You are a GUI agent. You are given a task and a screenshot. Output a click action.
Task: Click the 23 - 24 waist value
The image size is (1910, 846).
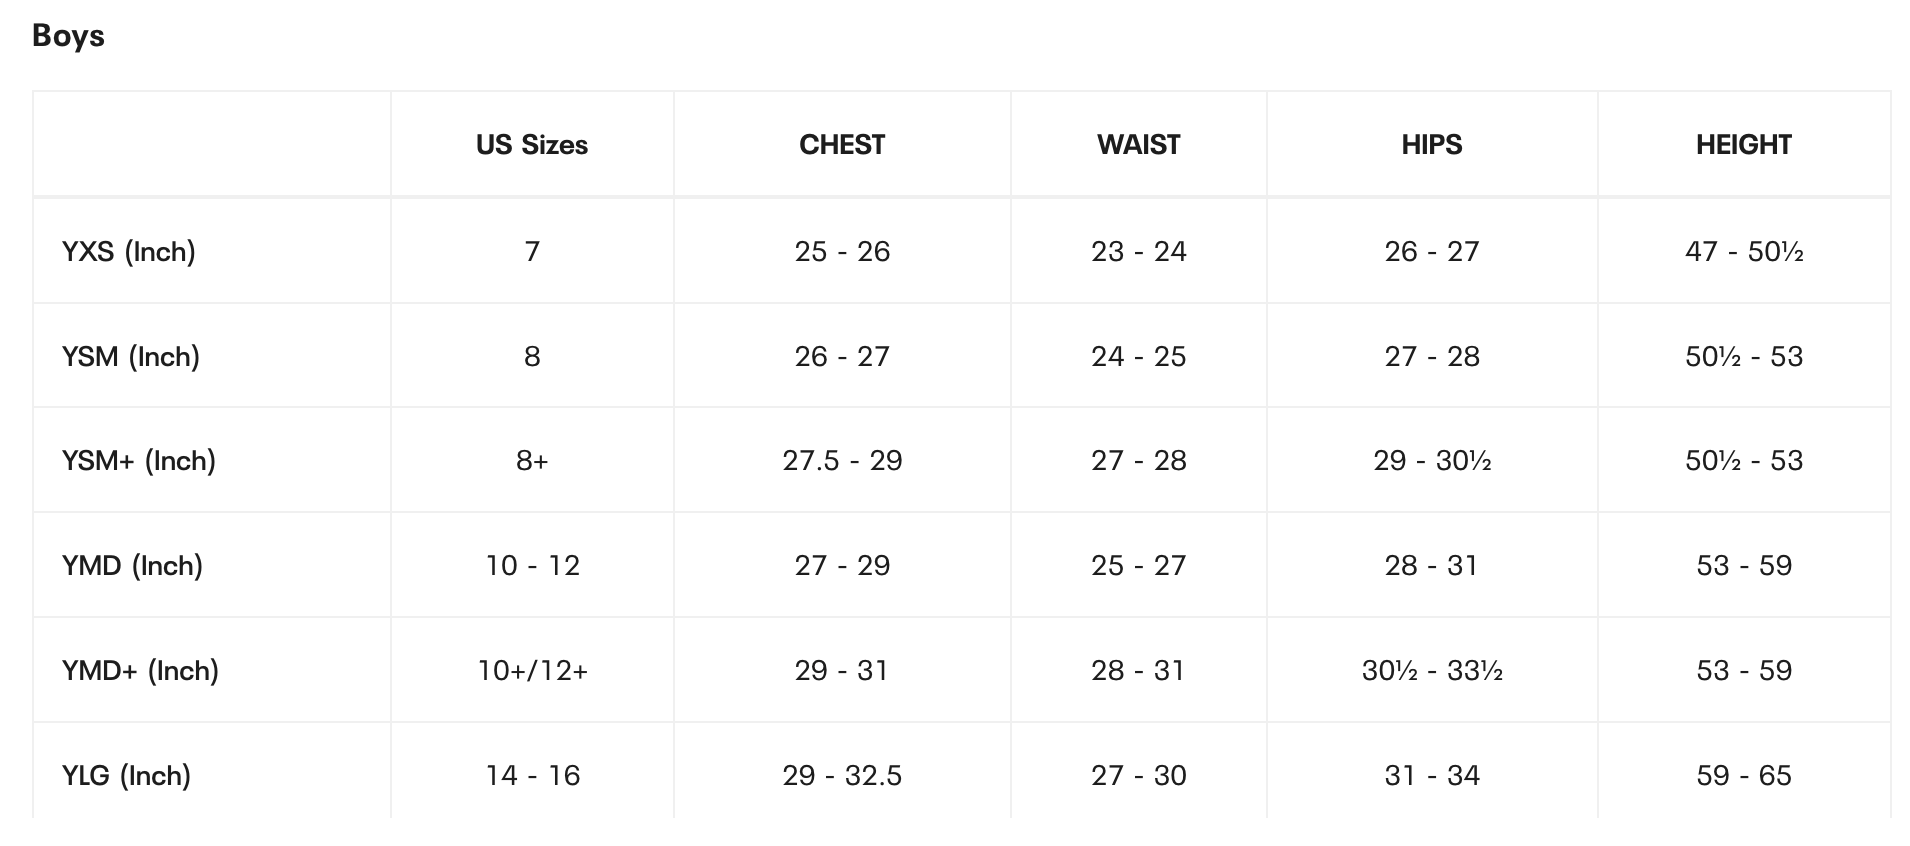pos(1138,251)
